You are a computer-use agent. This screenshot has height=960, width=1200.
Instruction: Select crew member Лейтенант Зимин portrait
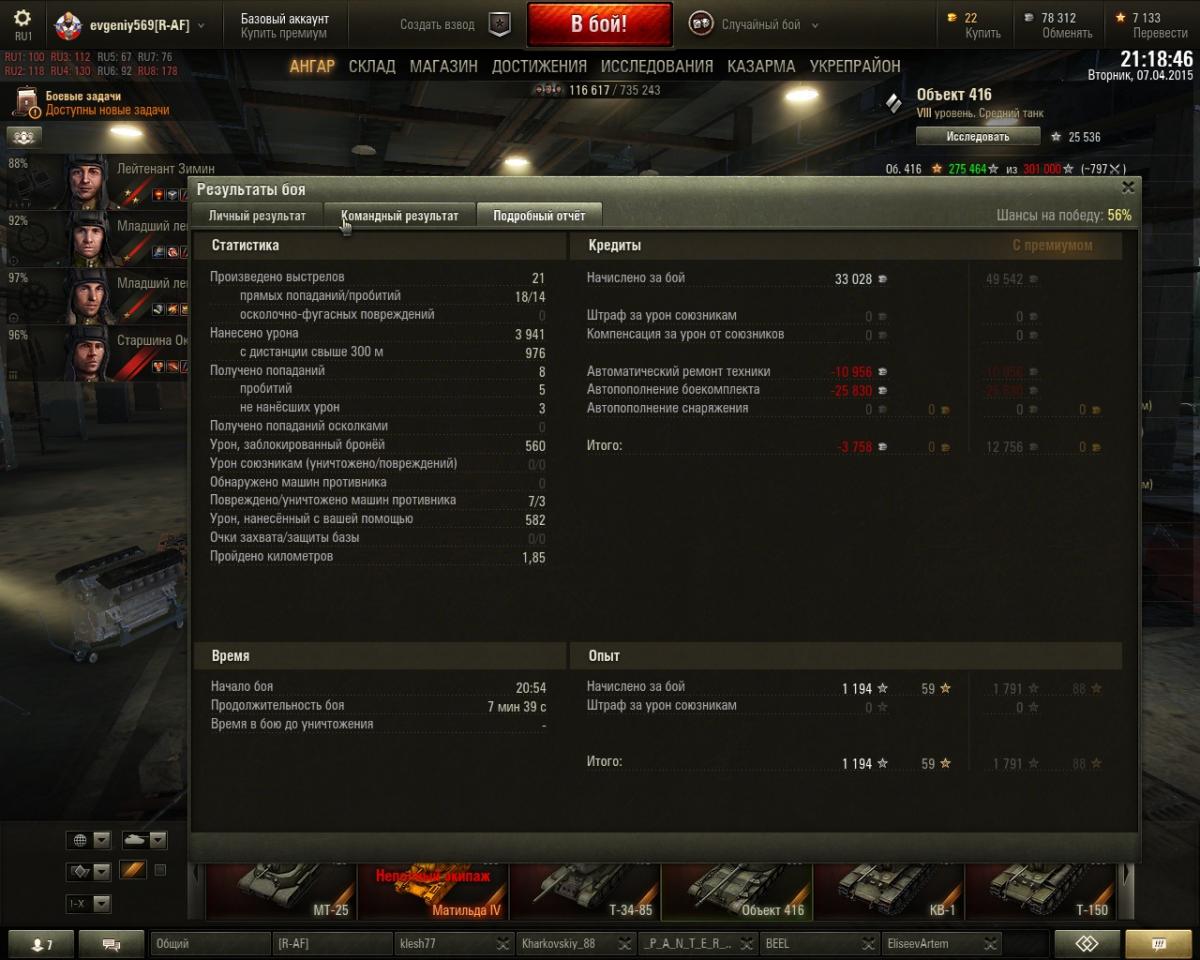click(x=88, y=180)
